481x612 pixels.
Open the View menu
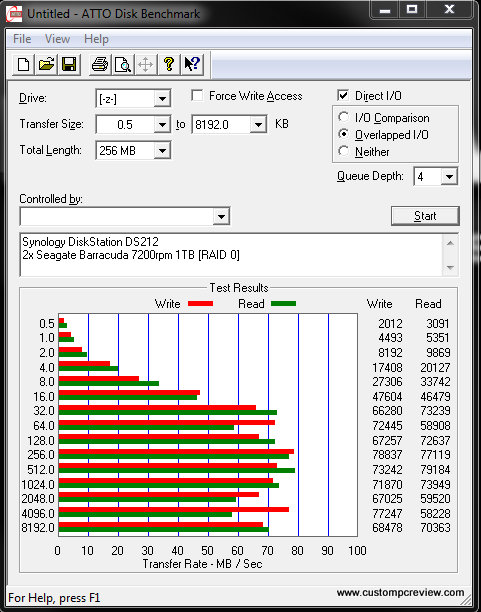pos(57,39)
